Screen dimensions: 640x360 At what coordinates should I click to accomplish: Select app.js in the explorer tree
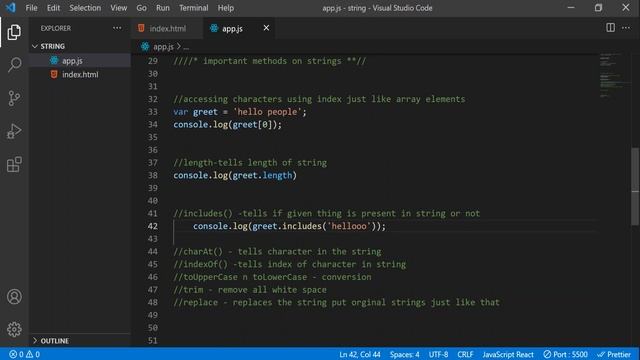click(x=80, y=60)
